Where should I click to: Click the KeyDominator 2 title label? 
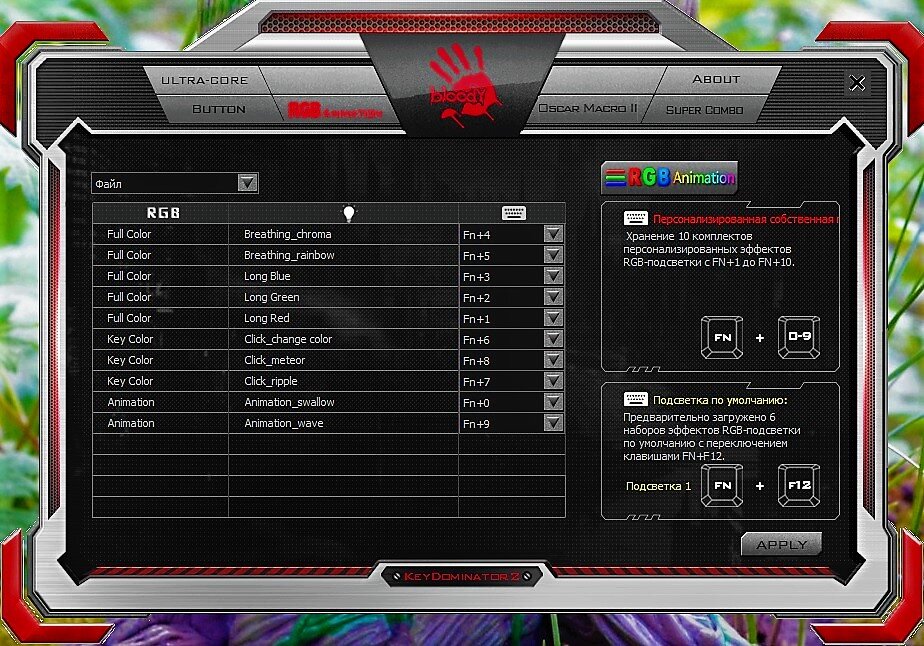[x=461, y=576]
